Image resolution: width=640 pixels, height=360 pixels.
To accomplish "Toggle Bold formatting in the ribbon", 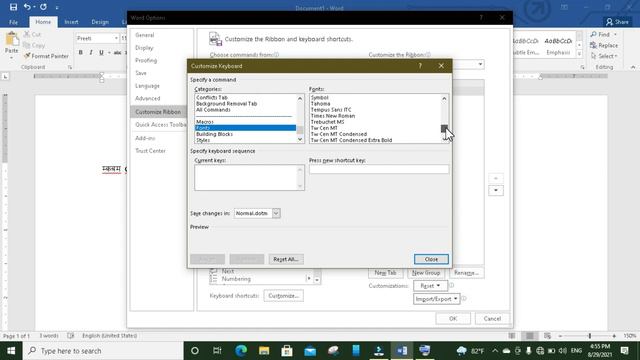I will [x=80, y=52].
